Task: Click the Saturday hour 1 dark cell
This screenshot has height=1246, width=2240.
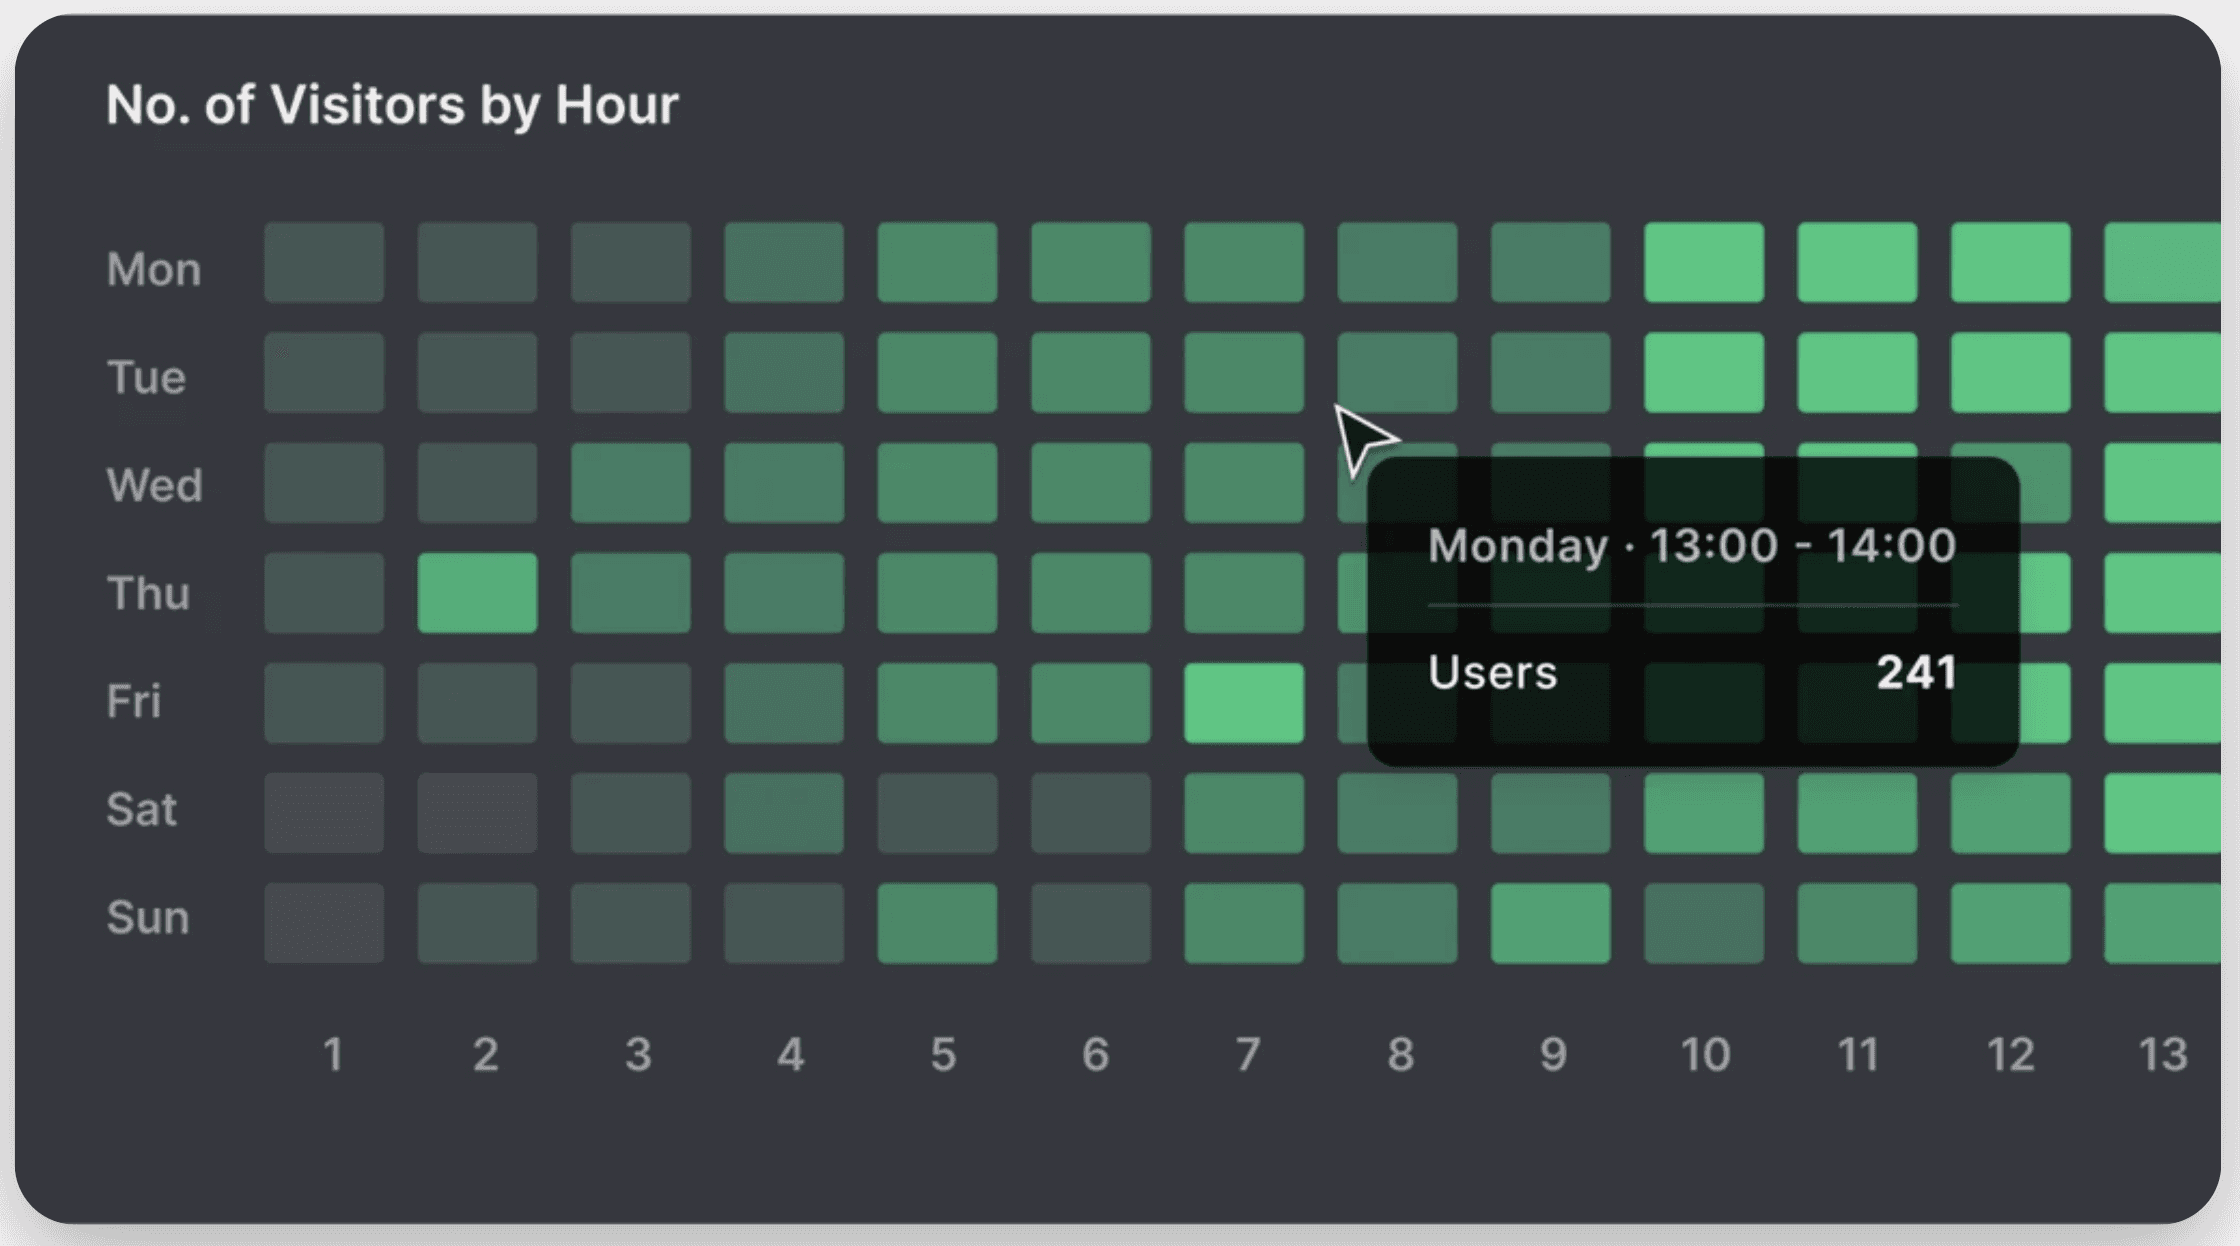Action: tap(324, 813)
